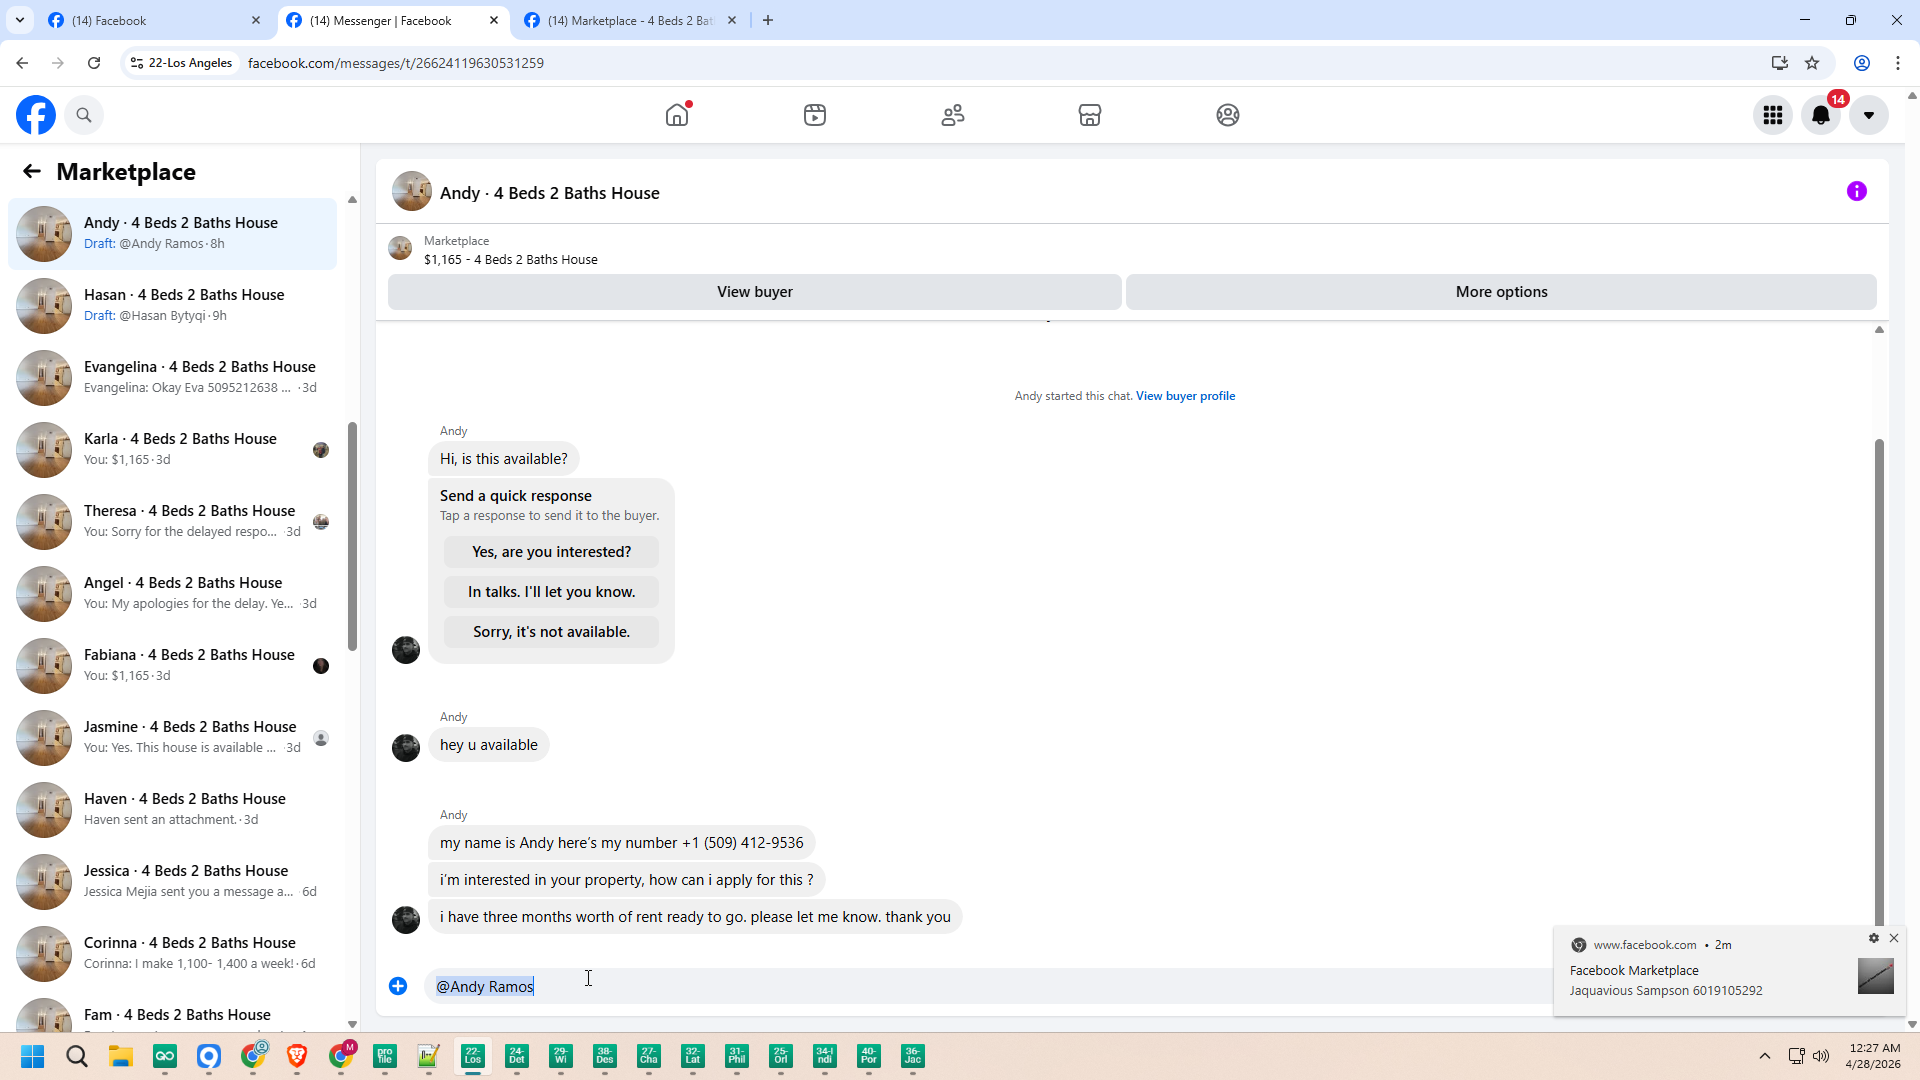Open Windows taskbar search
Screen dimensions: 1920x1080
pos(77,1056)
